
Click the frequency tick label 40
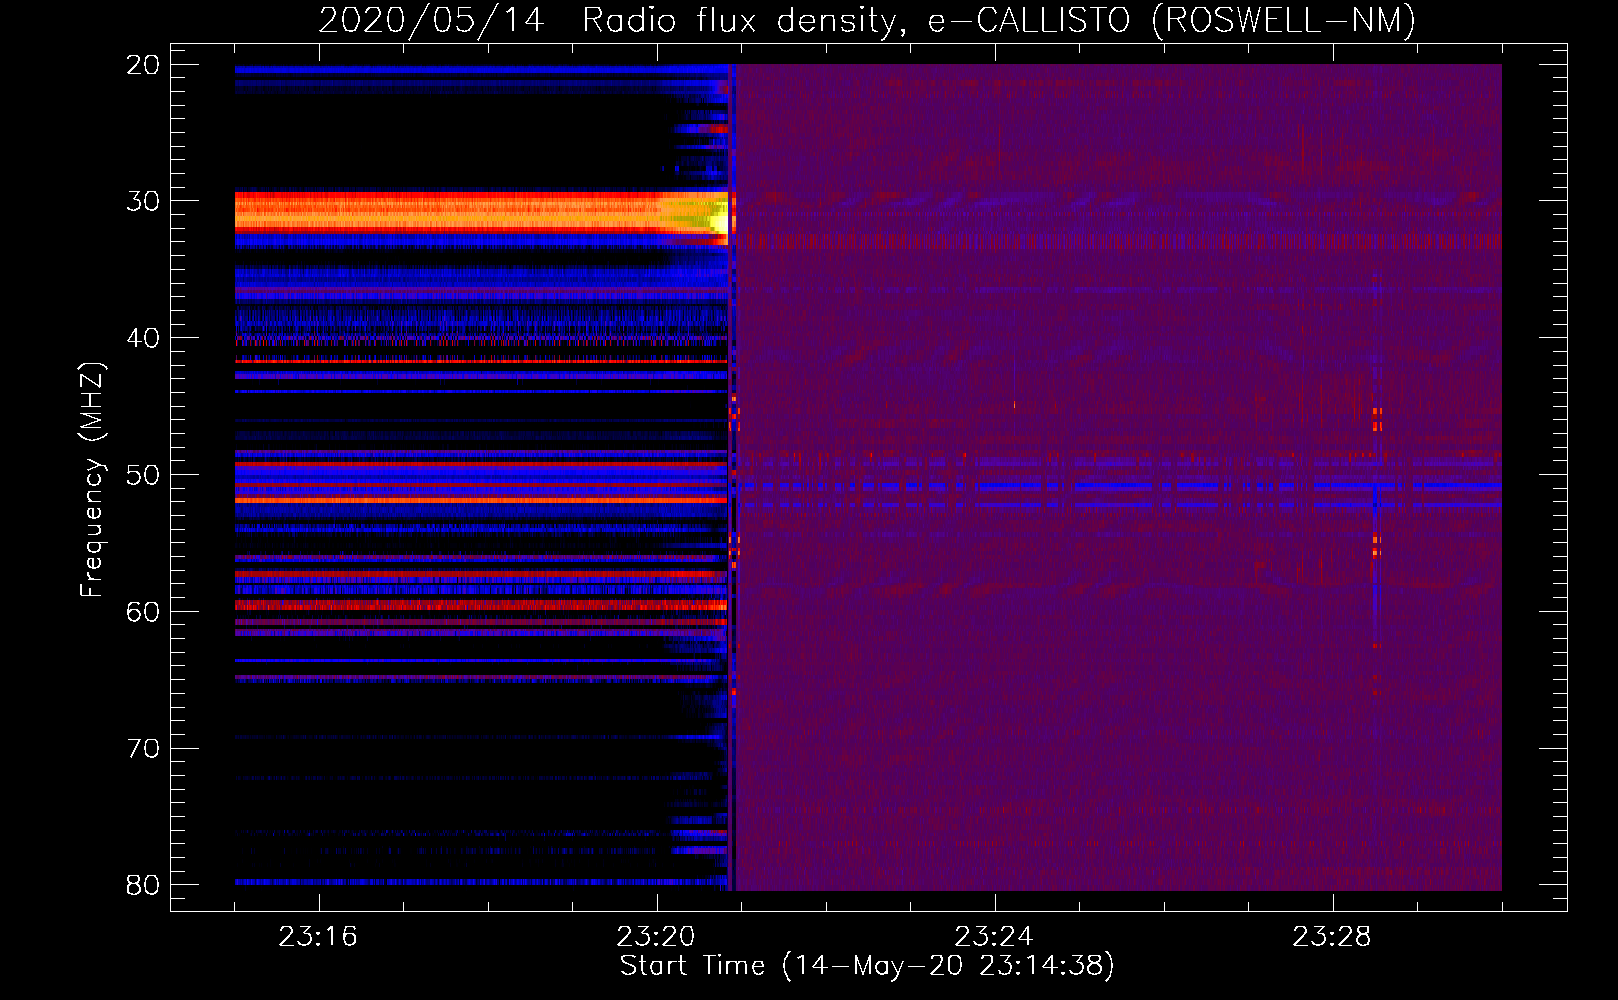(143, 338)
